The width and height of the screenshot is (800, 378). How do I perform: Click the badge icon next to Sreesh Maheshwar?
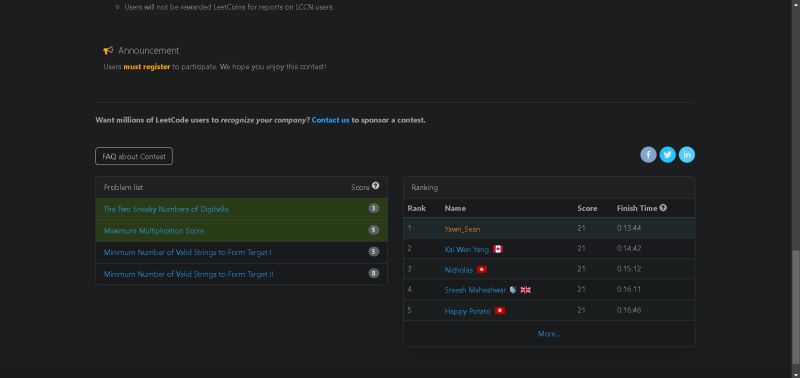513,290
